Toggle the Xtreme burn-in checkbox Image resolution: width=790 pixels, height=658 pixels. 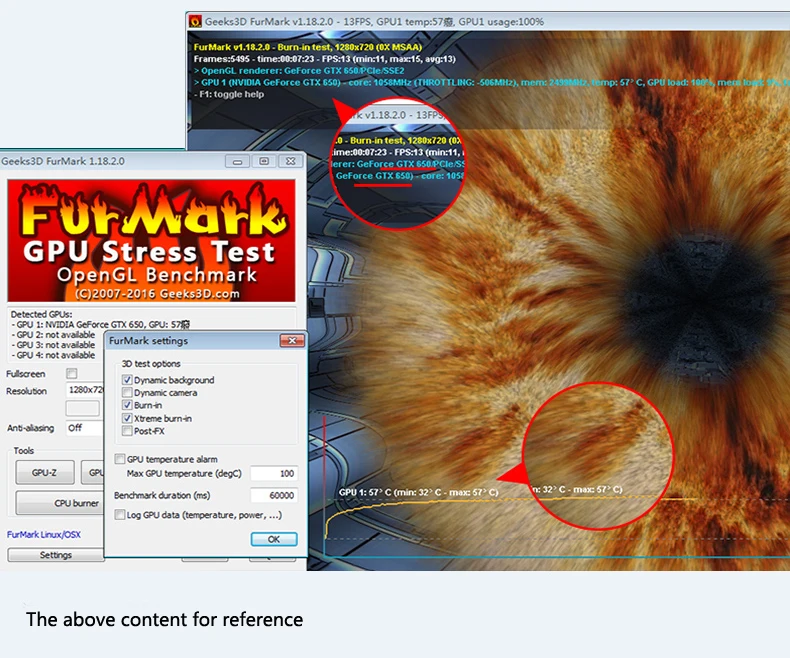(127, 418)
